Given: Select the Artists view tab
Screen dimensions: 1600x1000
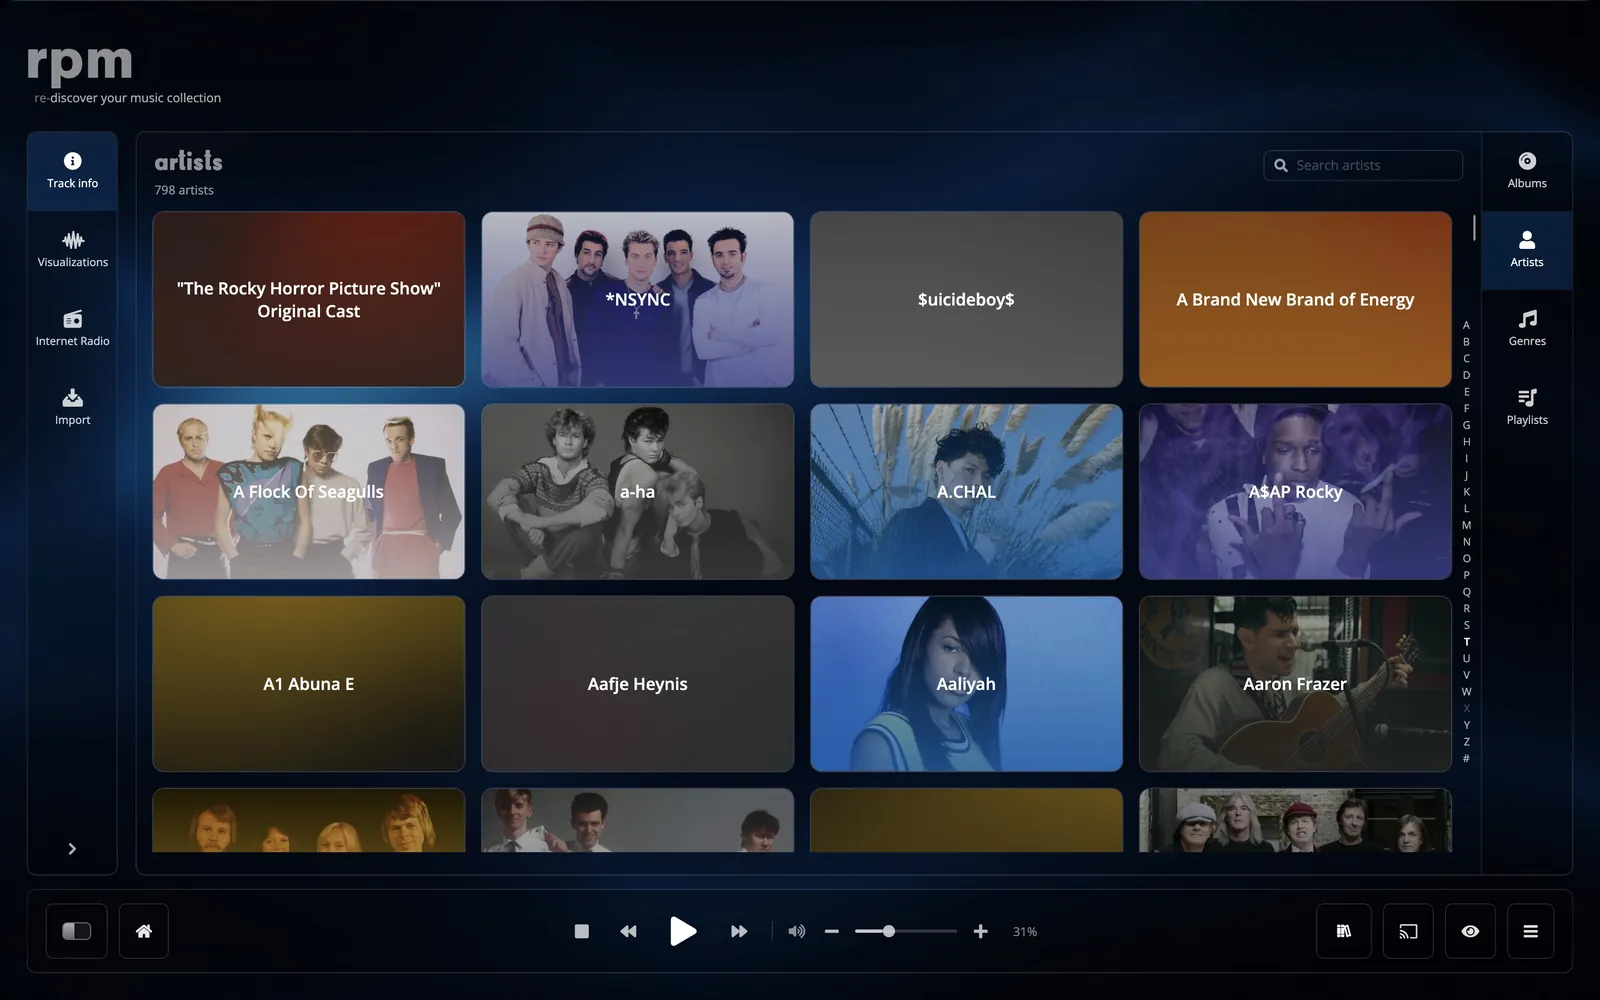Looking at the screenshot, I should (x=1527, y=250).
